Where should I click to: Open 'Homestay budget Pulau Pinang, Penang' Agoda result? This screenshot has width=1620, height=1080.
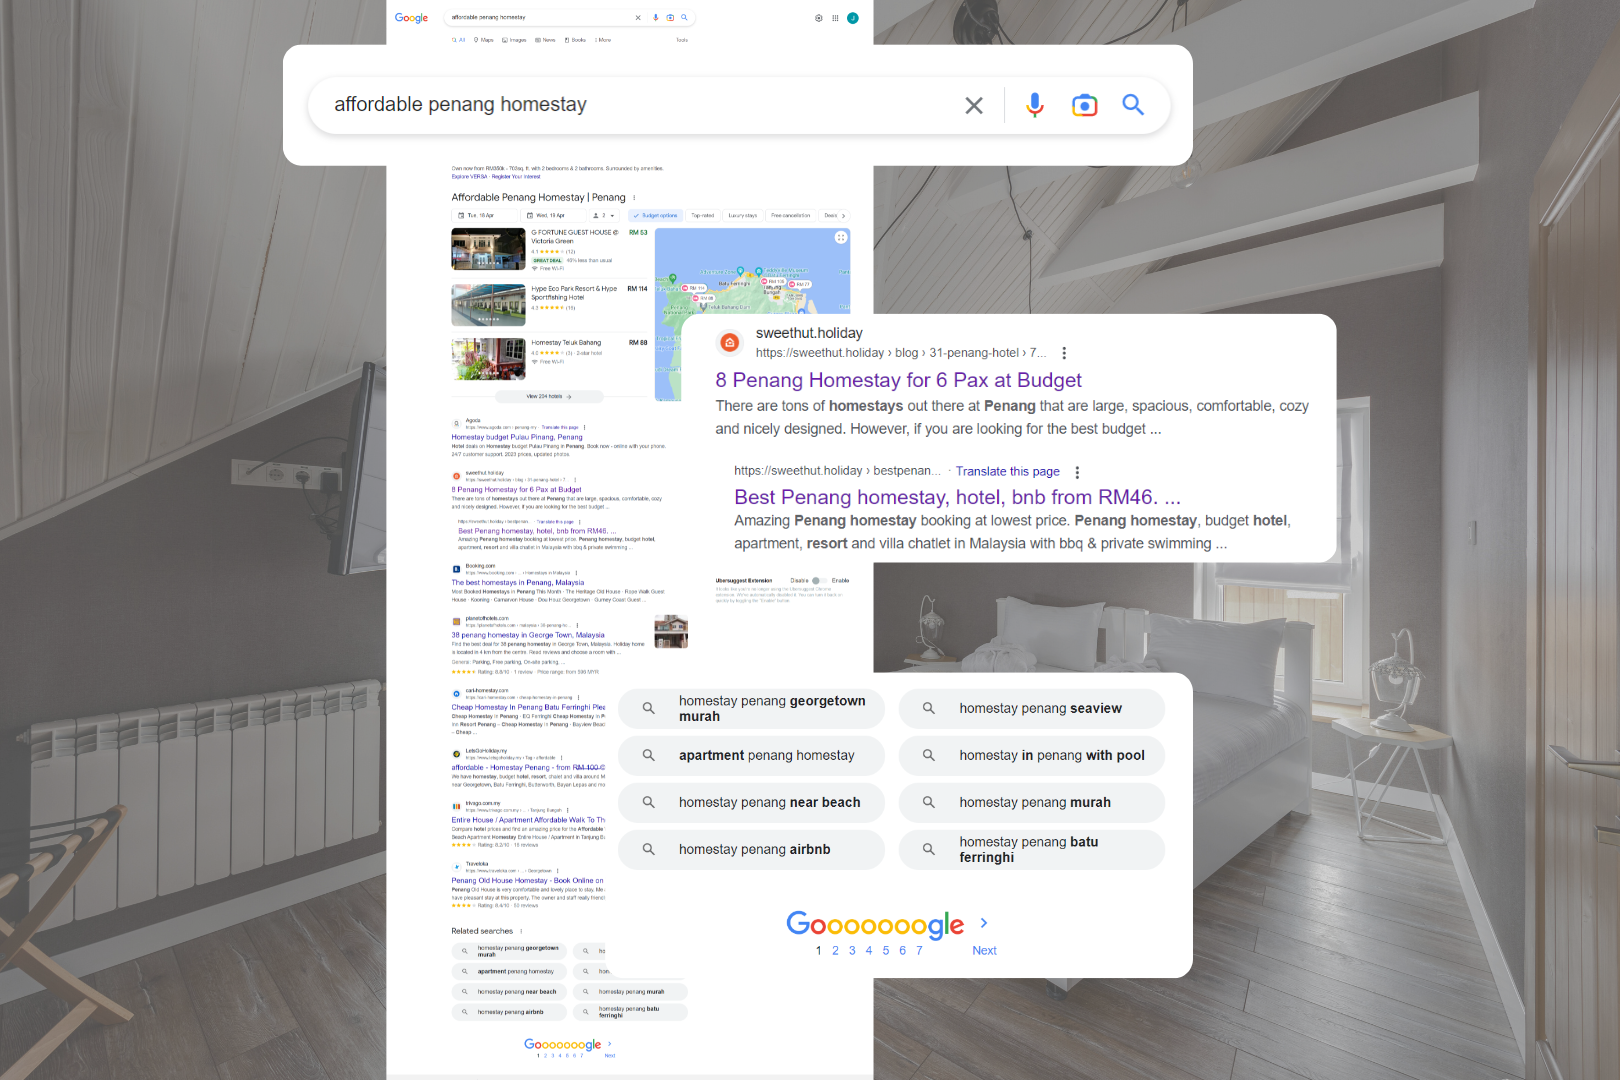517,437
